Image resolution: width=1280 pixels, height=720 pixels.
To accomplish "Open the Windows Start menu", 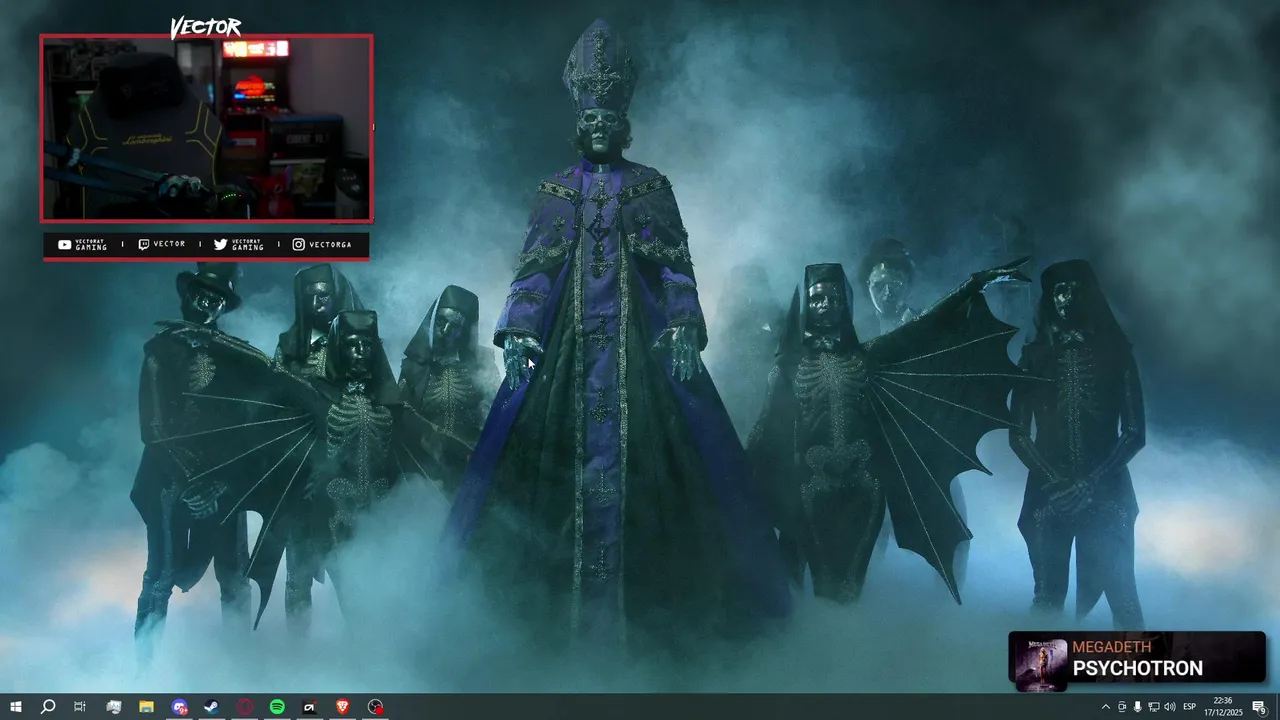I will click(x=16, y=707).
